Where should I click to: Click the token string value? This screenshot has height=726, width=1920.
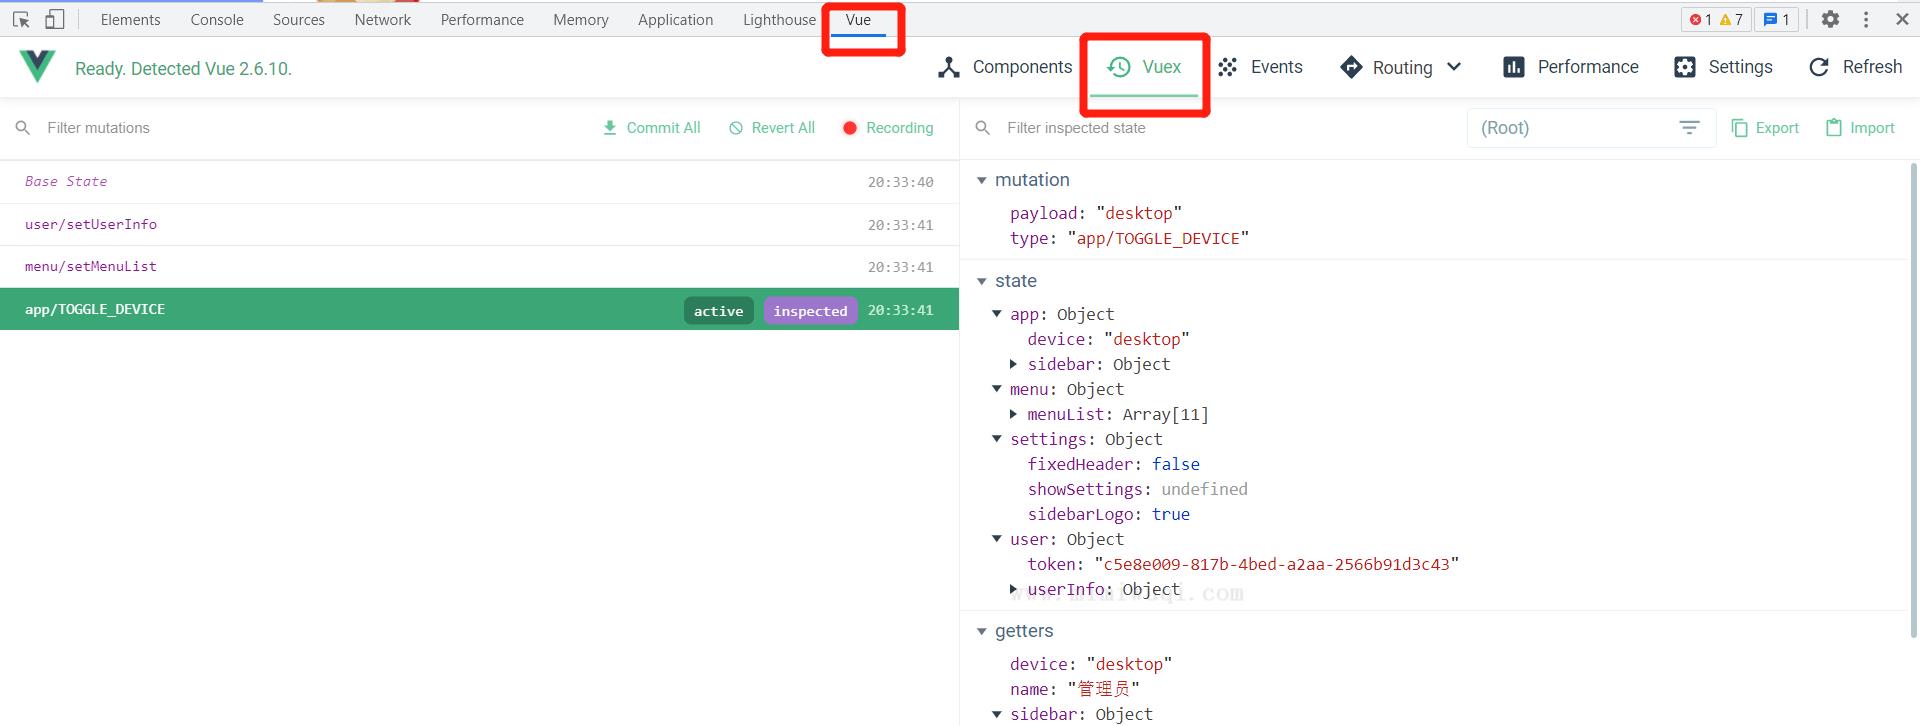pyautogui.click(x=1277, y=564)
